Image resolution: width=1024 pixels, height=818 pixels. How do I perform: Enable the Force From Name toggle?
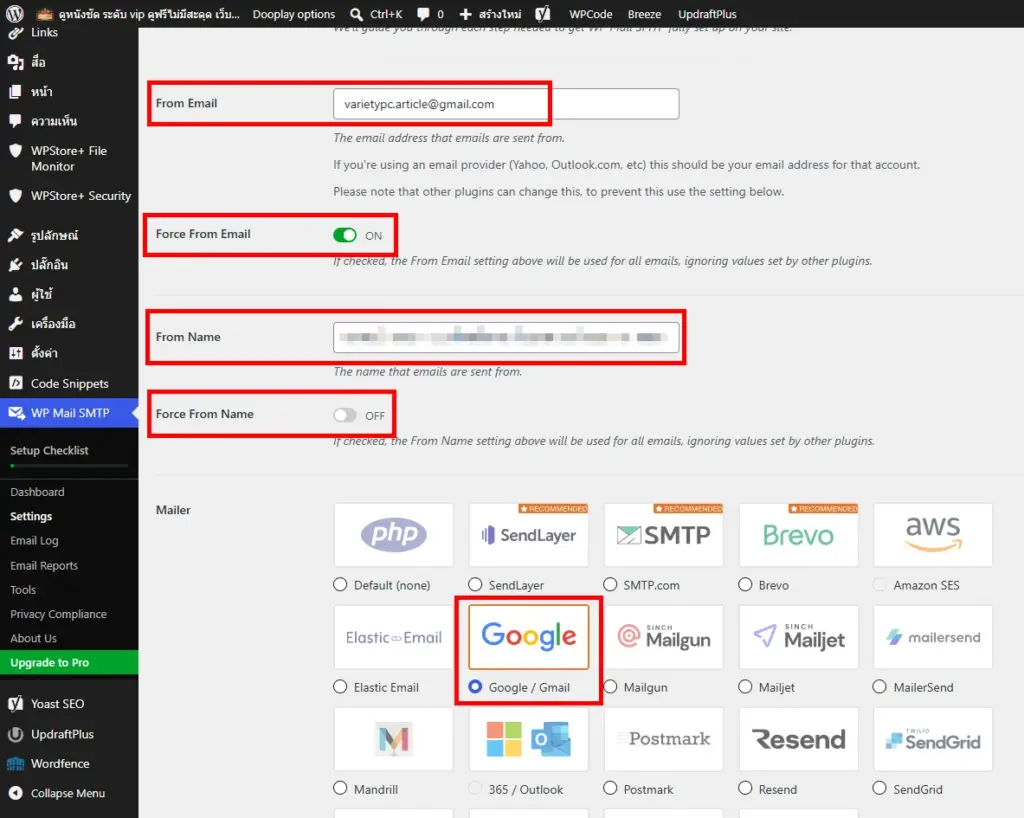pos(345,415)
